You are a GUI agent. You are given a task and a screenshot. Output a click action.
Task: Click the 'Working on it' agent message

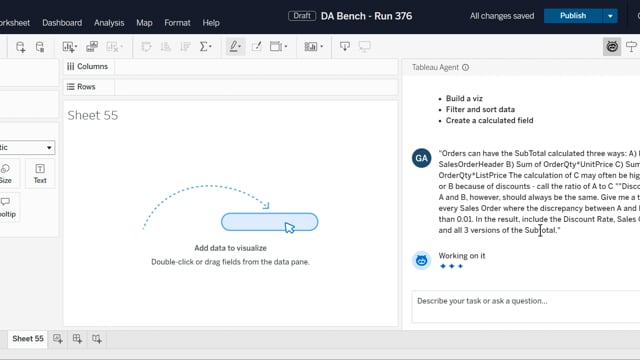pos(462,256)
